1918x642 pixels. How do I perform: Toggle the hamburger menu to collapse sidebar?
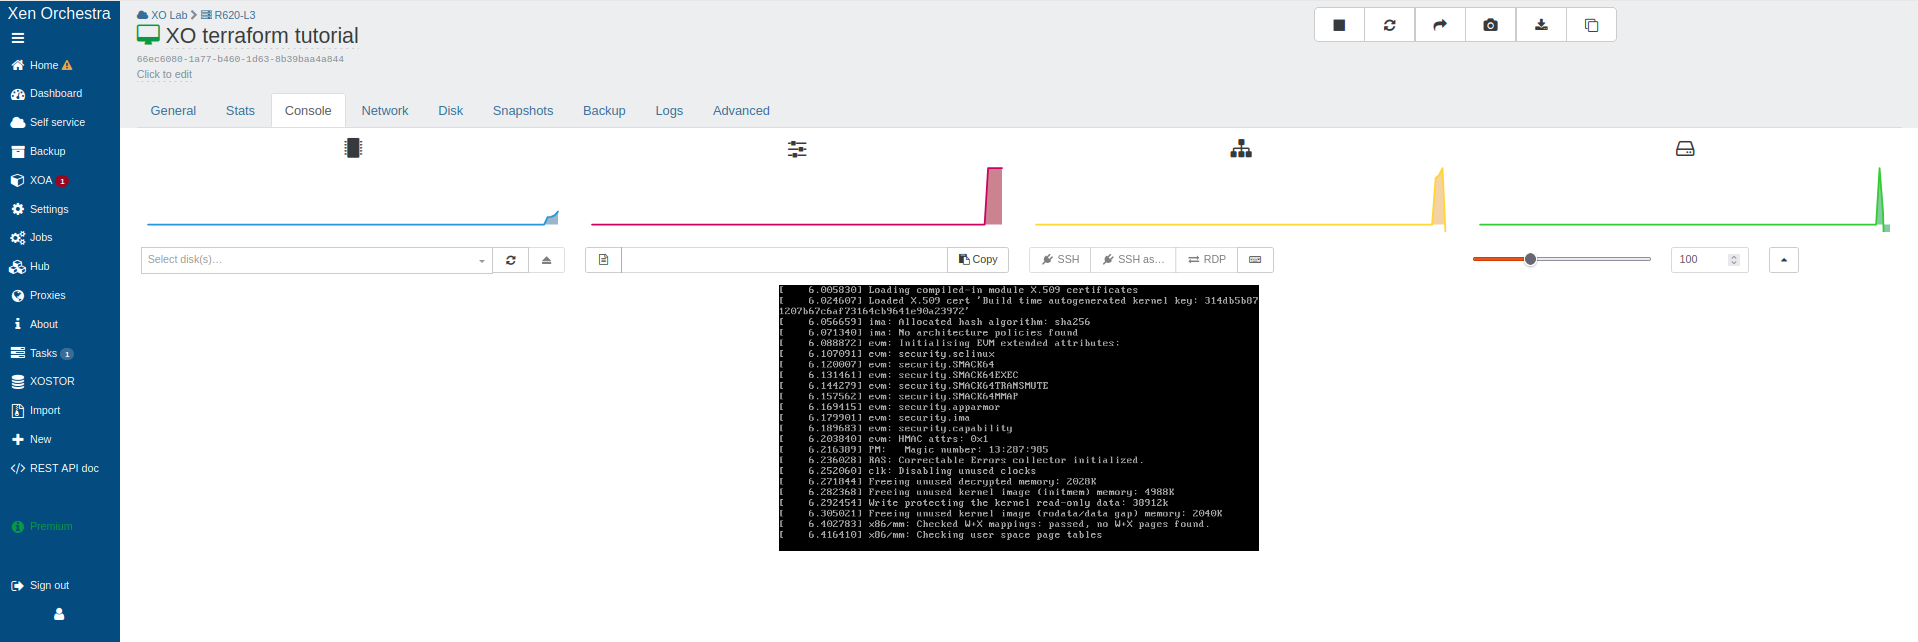[17, 38]
